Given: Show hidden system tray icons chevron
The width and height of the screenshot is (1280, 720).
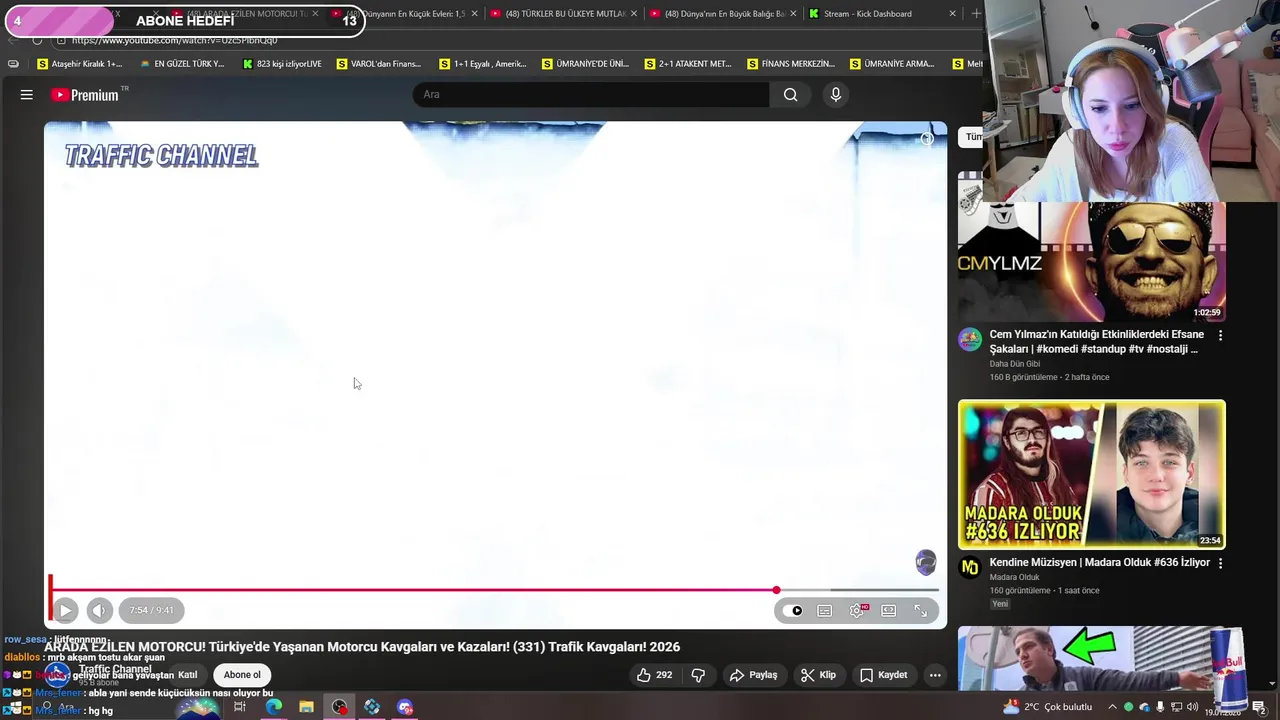Looking at the screenshot, I should tap(1111, 707).
